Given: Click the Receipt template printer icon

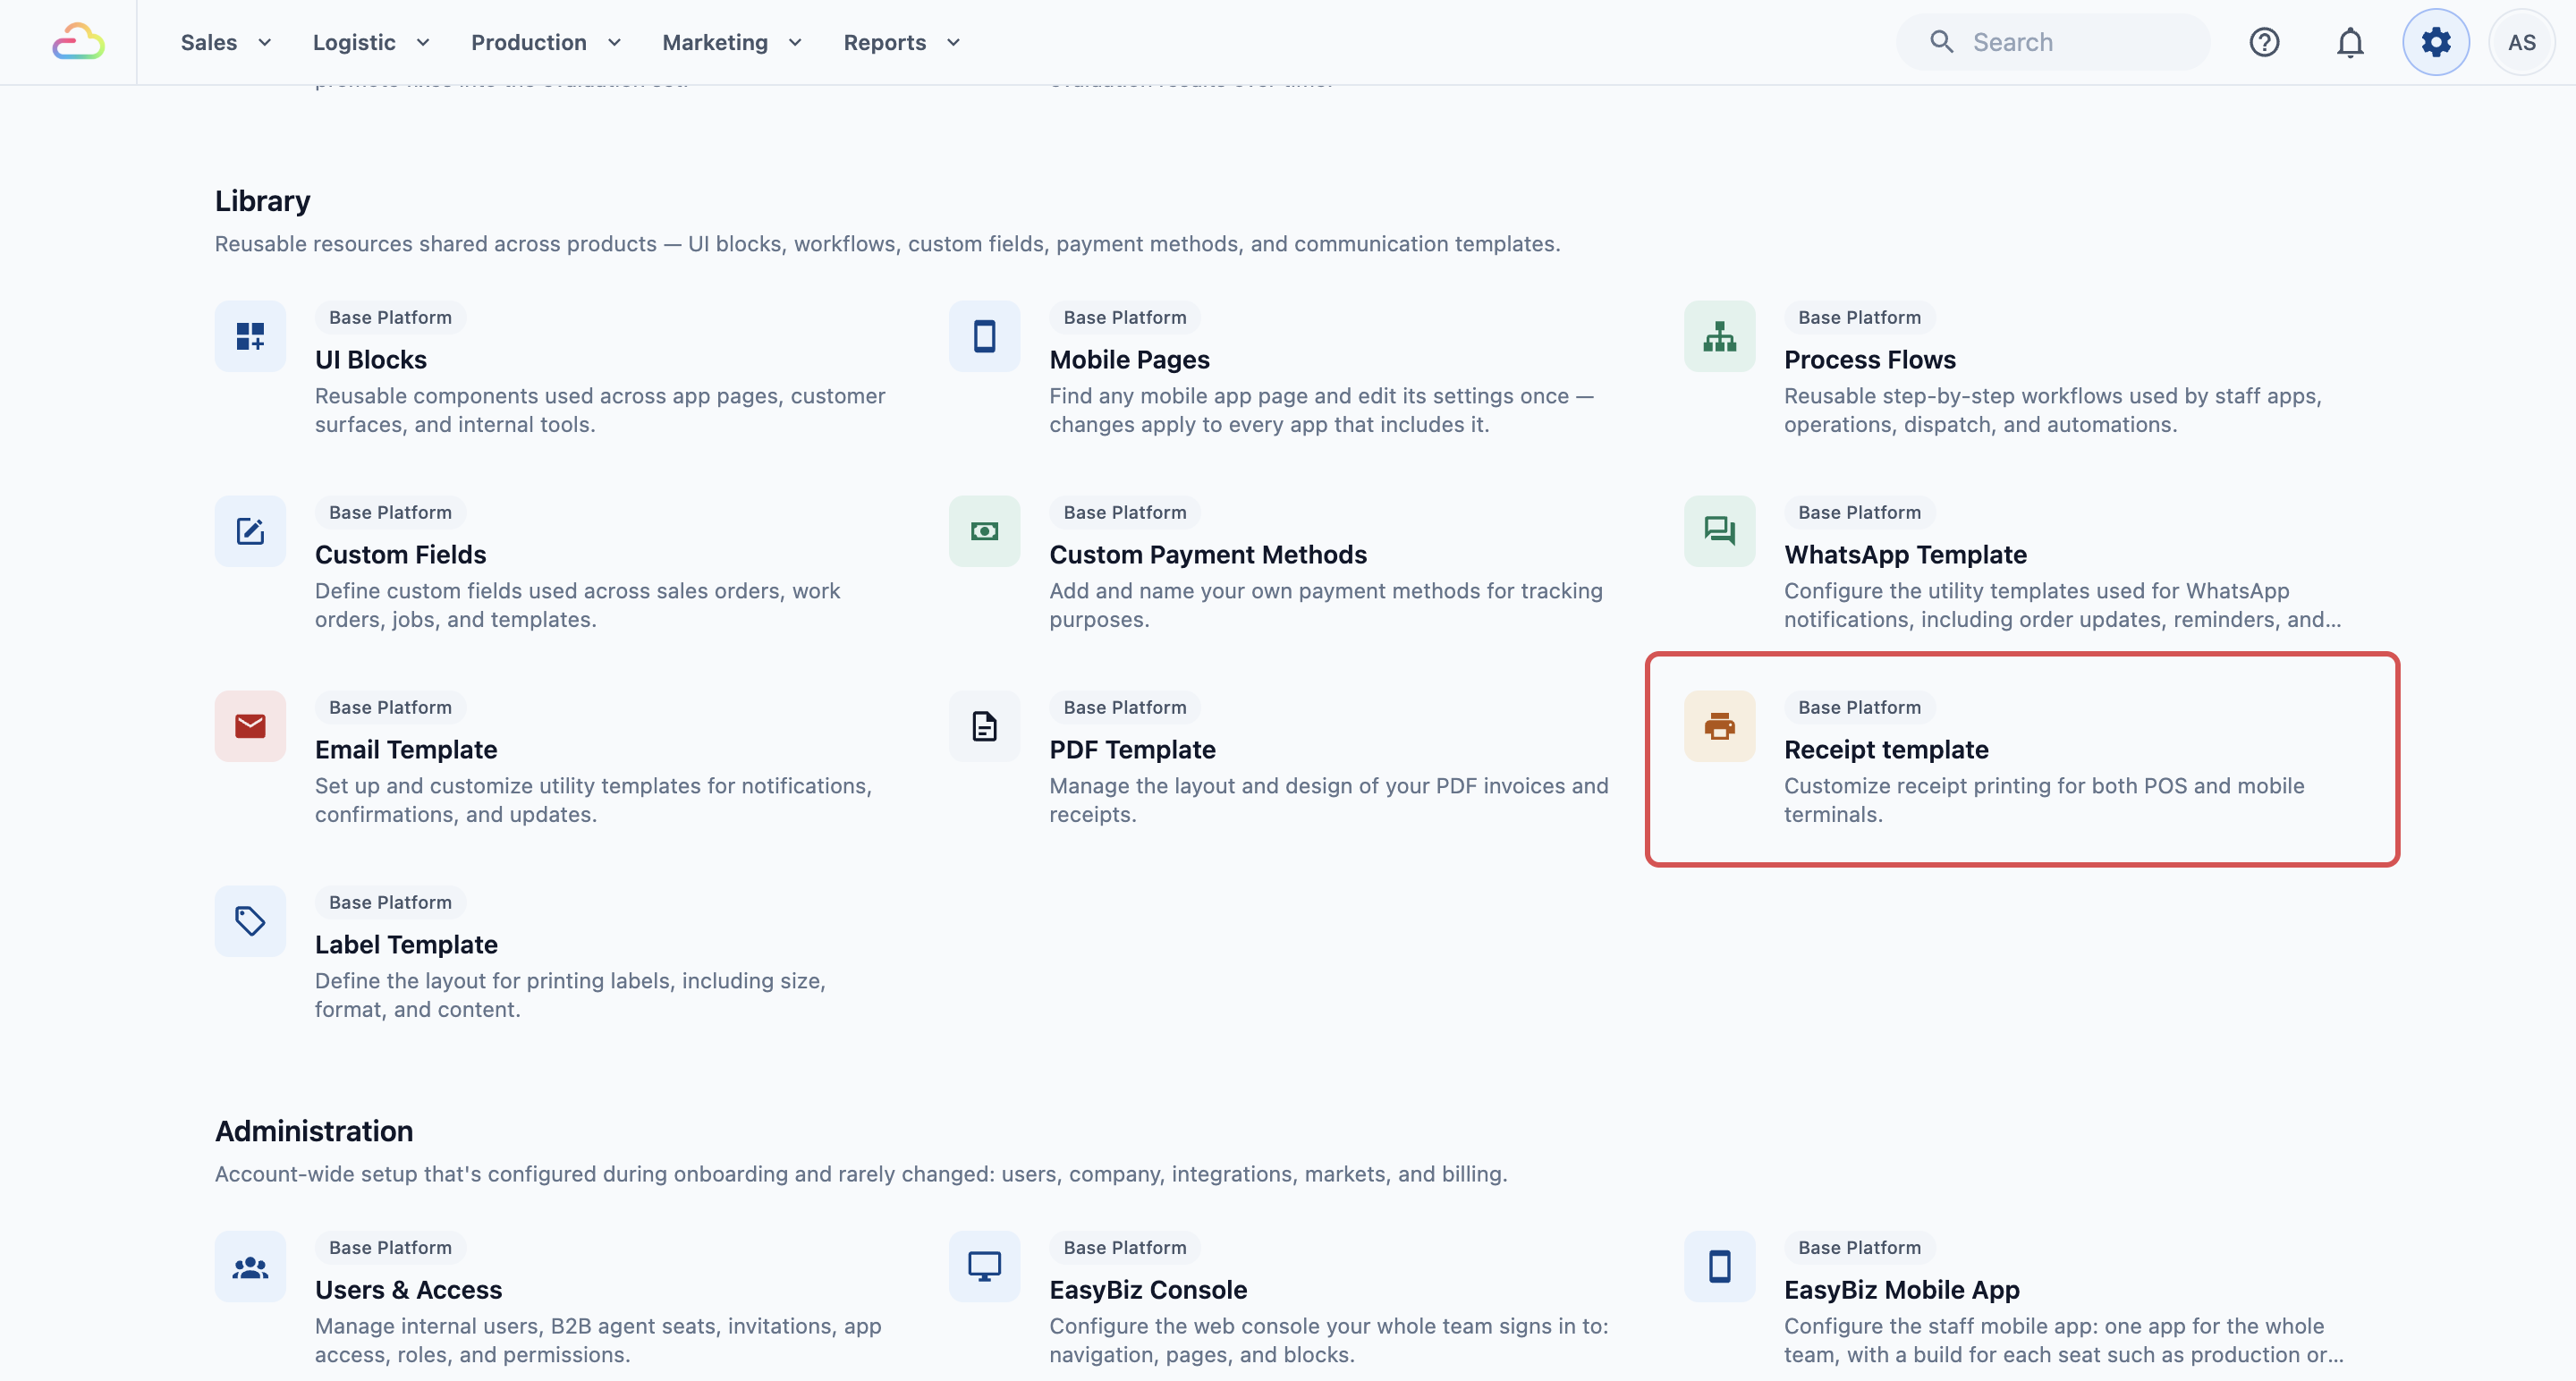Looking at the screenshot, I should click(1719, 726).
